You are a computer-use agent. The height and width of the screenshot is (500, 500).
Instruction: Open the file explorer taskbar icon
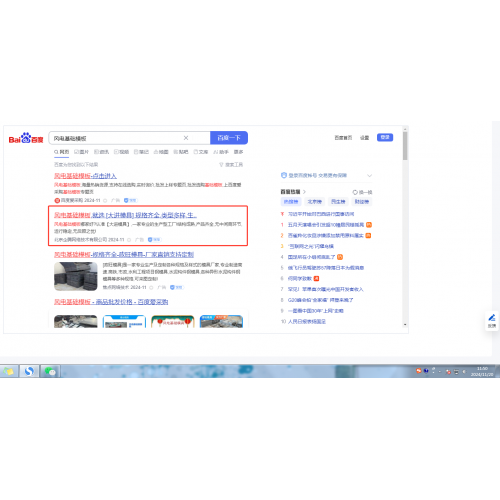(x=9, y=371)
